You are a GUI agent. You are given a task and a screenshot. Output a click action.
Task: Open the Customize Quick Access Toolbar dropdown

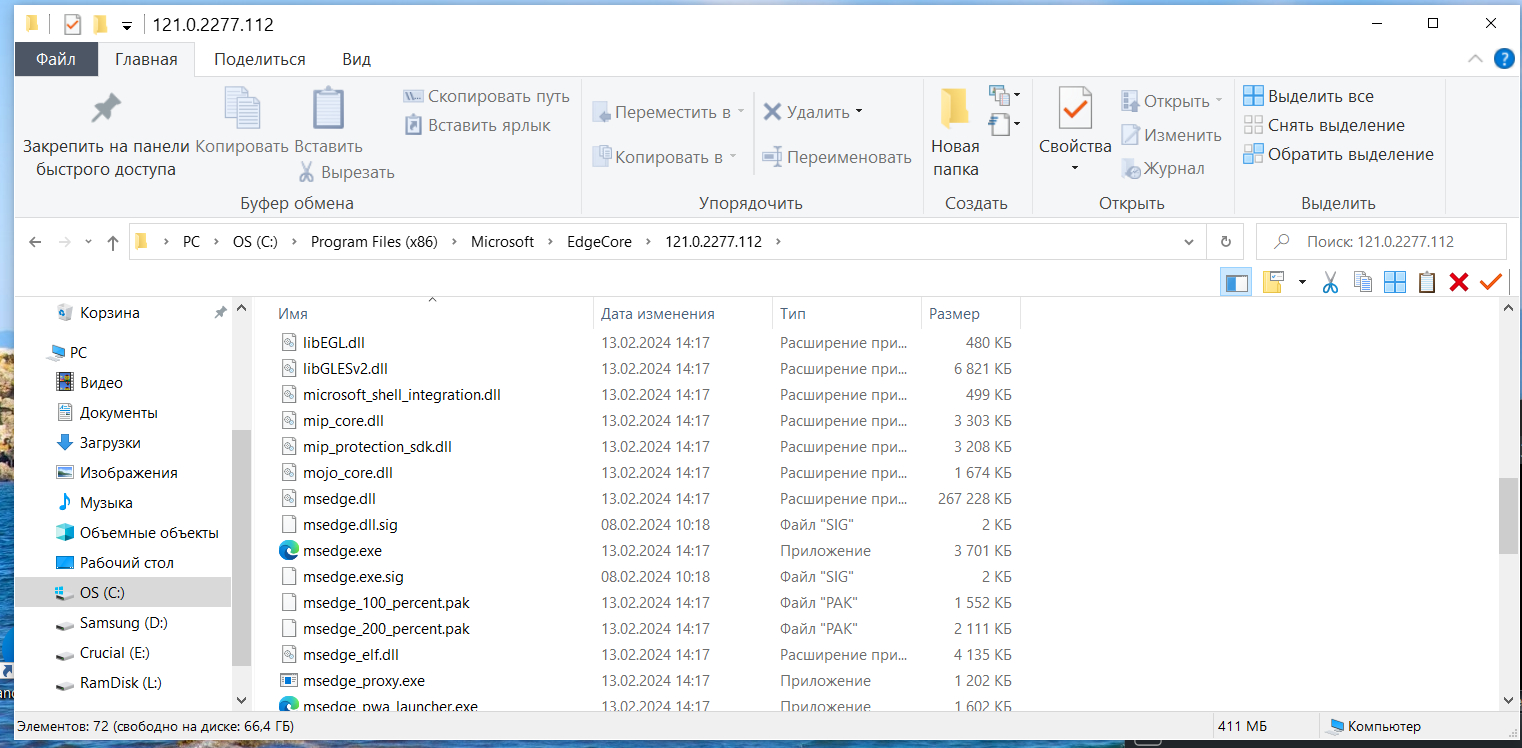(x=127, y=25)
